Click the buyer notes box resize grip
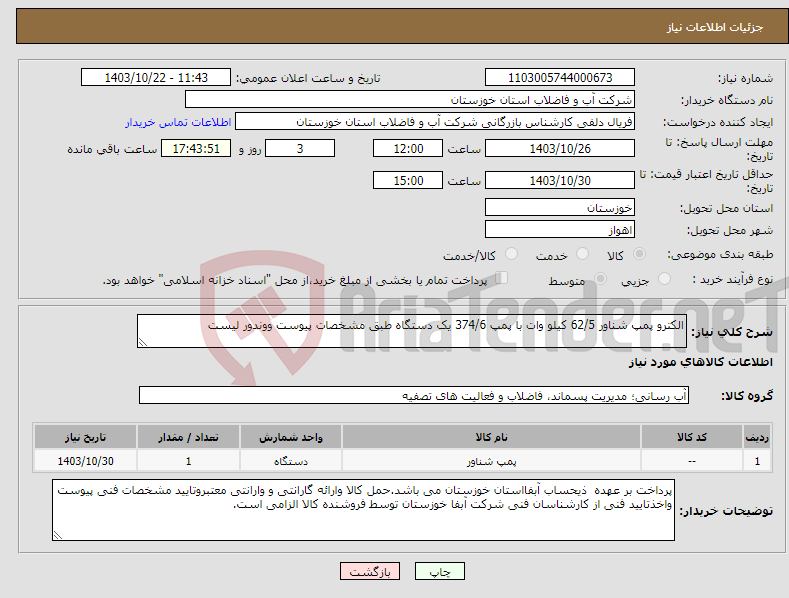 click(x=58, y=536)
